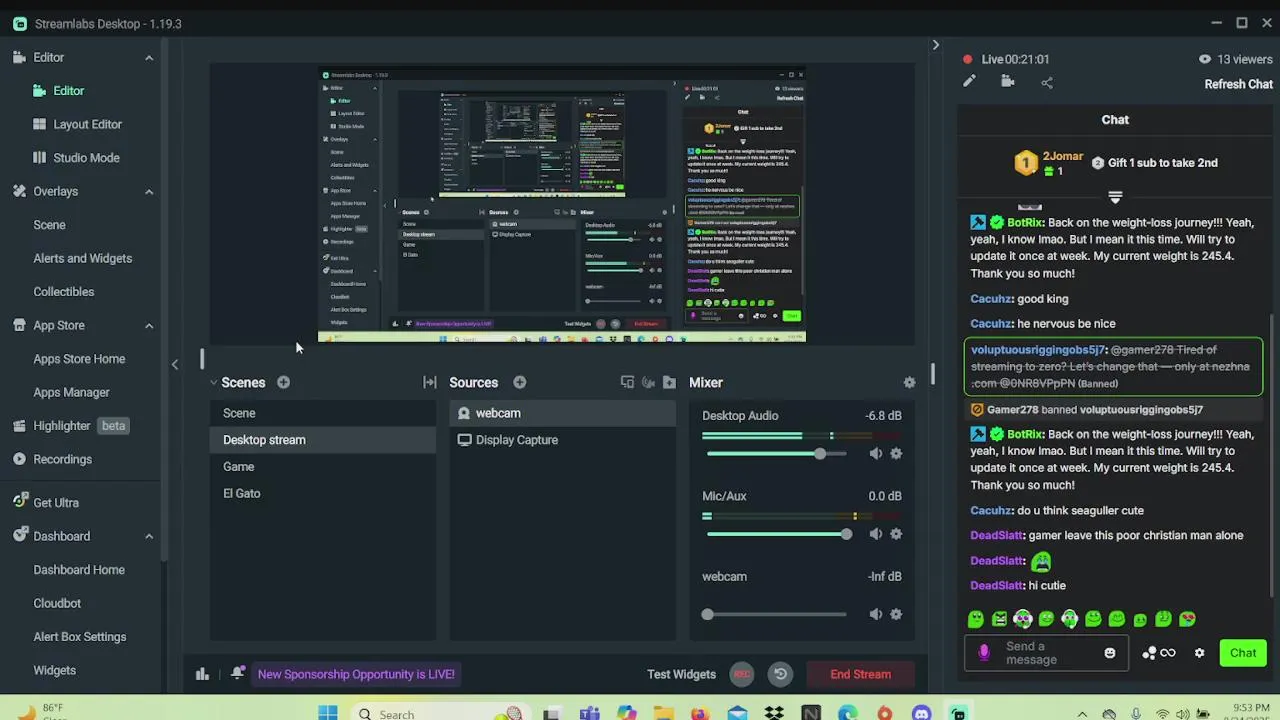
Task: Collapse the Dashboard sidebar section
Action: point(149,537)
